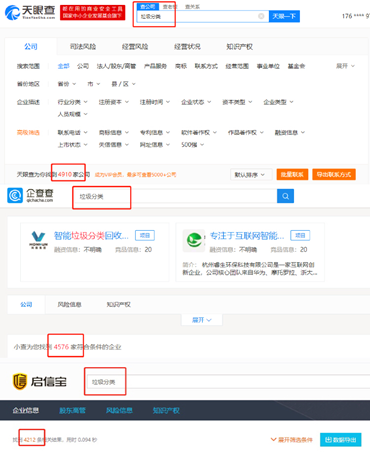
Task: Open the Qichacha 知识产权 tab
Action: 119,304
